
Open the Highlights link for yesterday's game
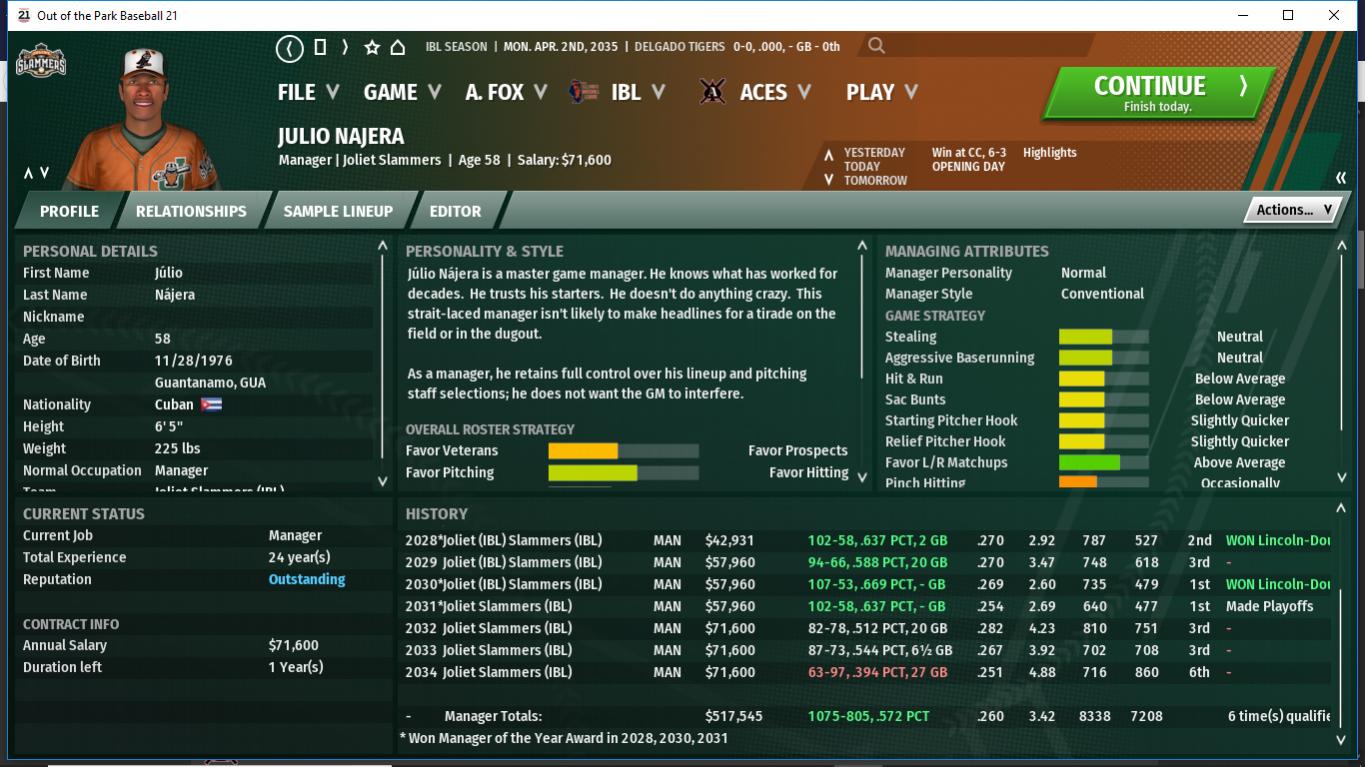1049,153
